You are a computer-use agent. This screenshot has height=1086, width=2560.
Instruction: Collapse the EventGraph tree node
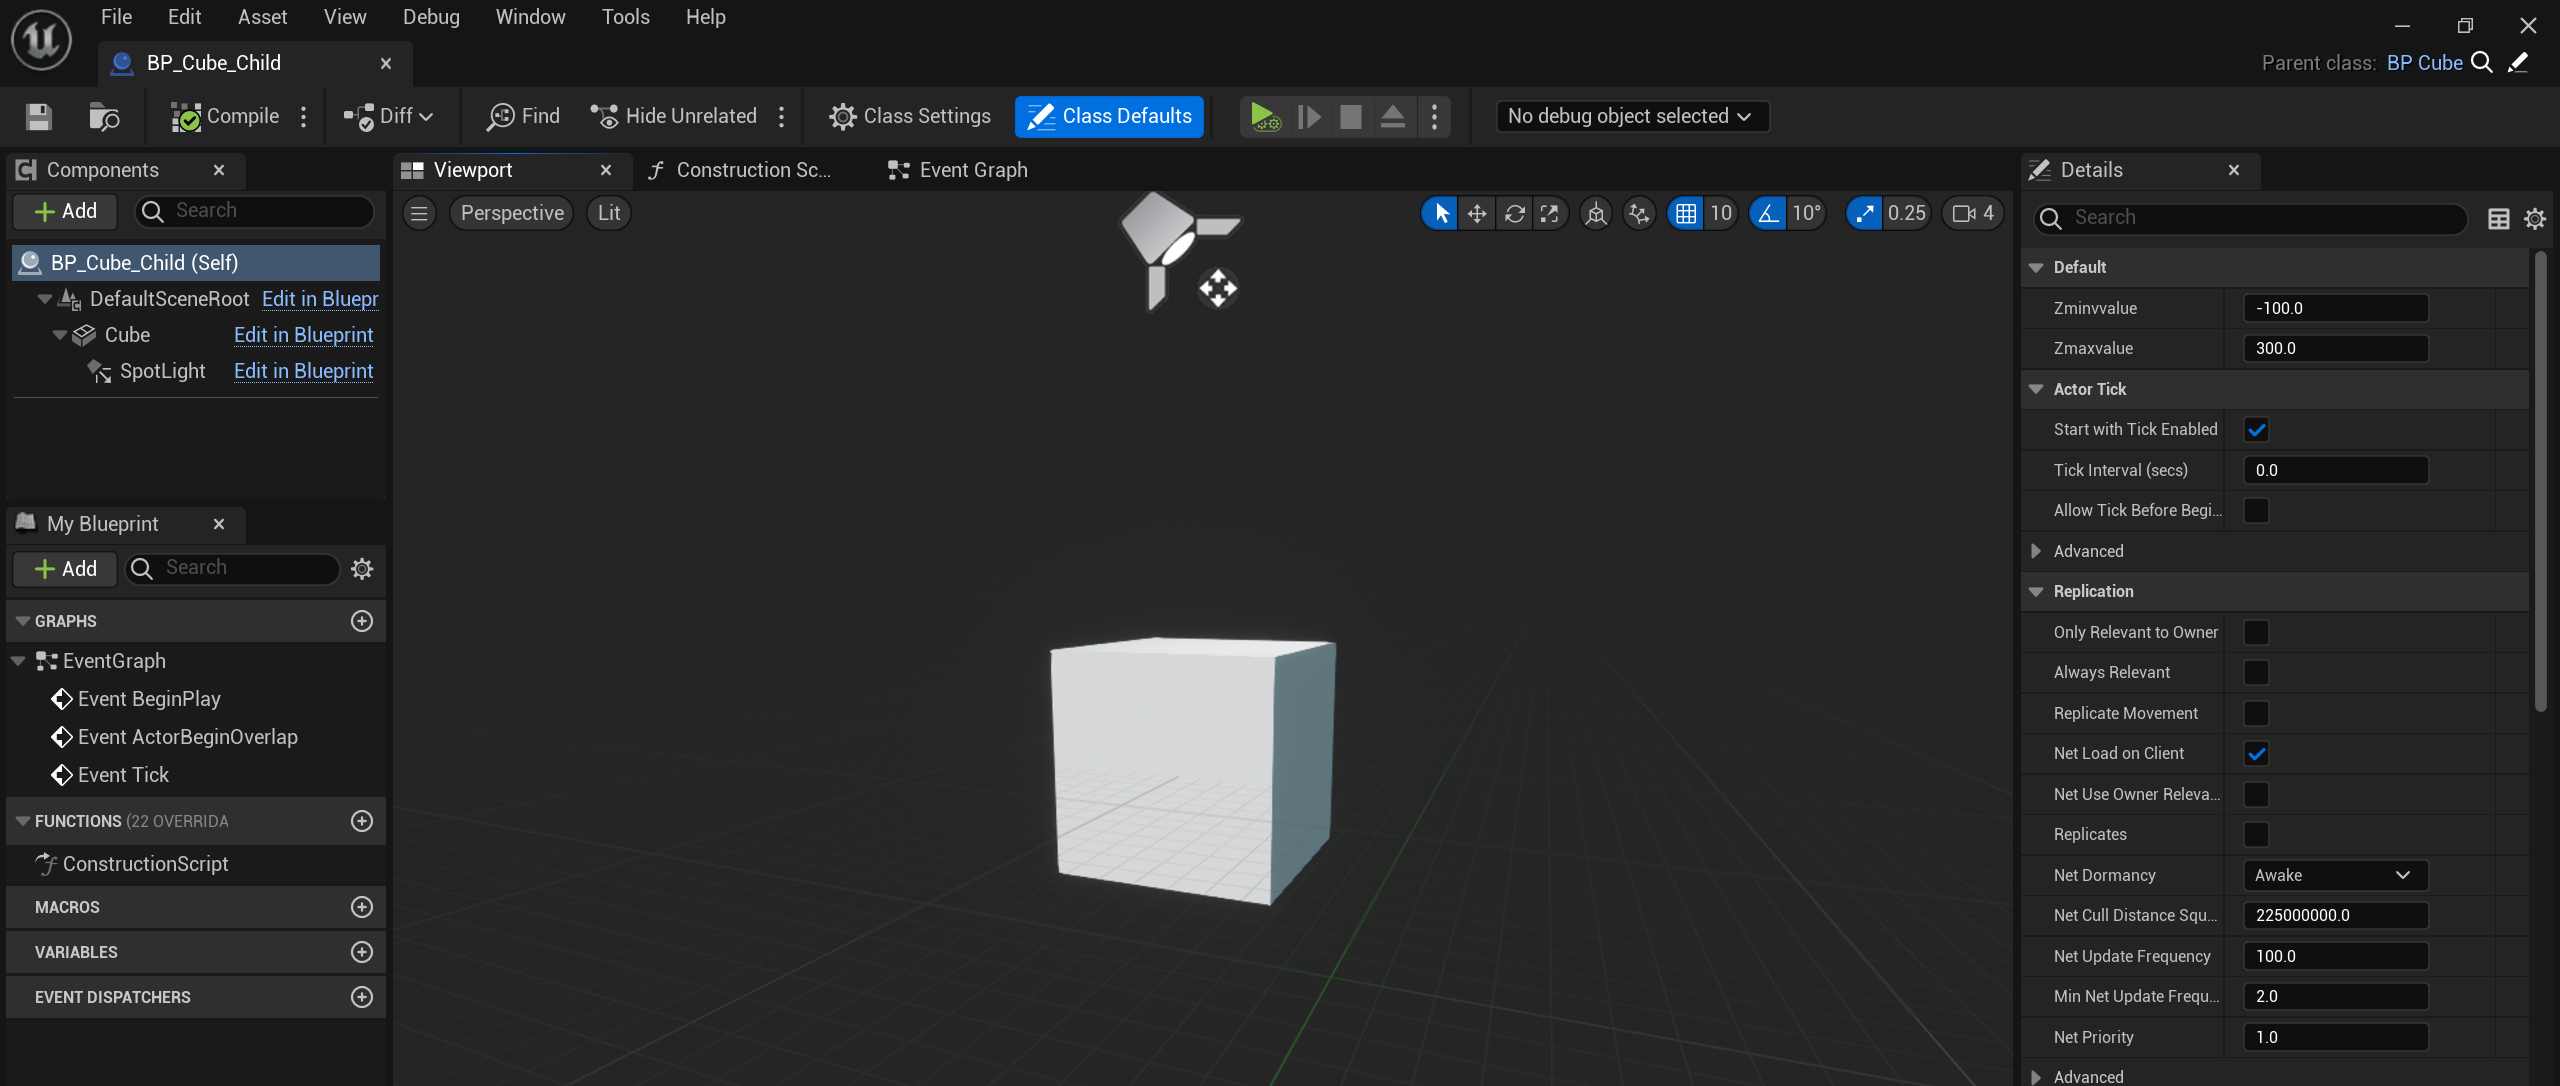[18, 661]
